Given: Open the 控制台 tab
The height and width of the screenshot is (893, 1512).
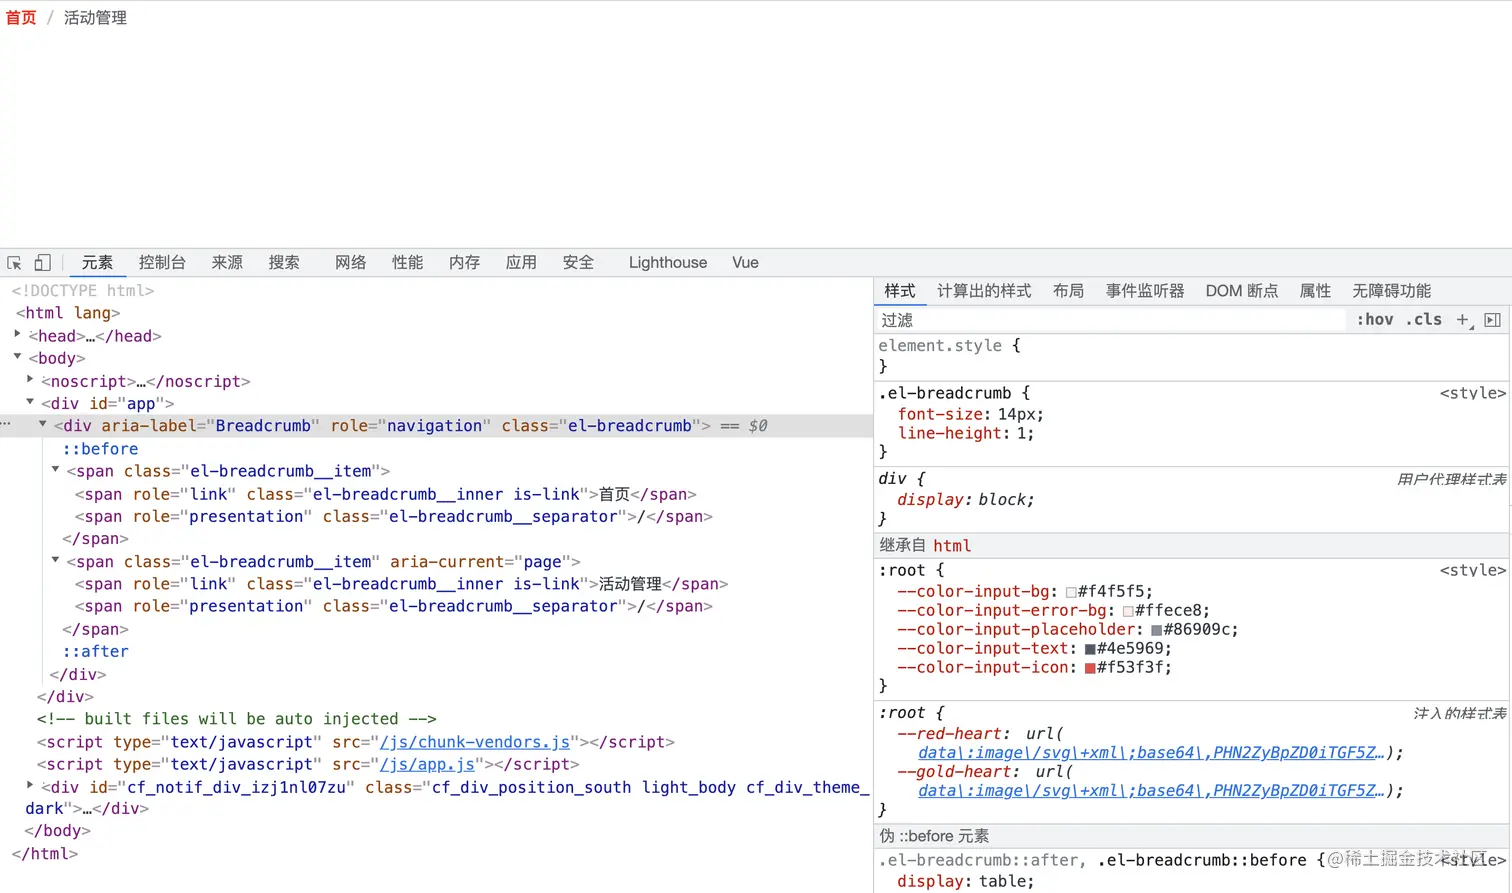Looking at the screenshot, I should pyautogui.click(x=162, y=263).
